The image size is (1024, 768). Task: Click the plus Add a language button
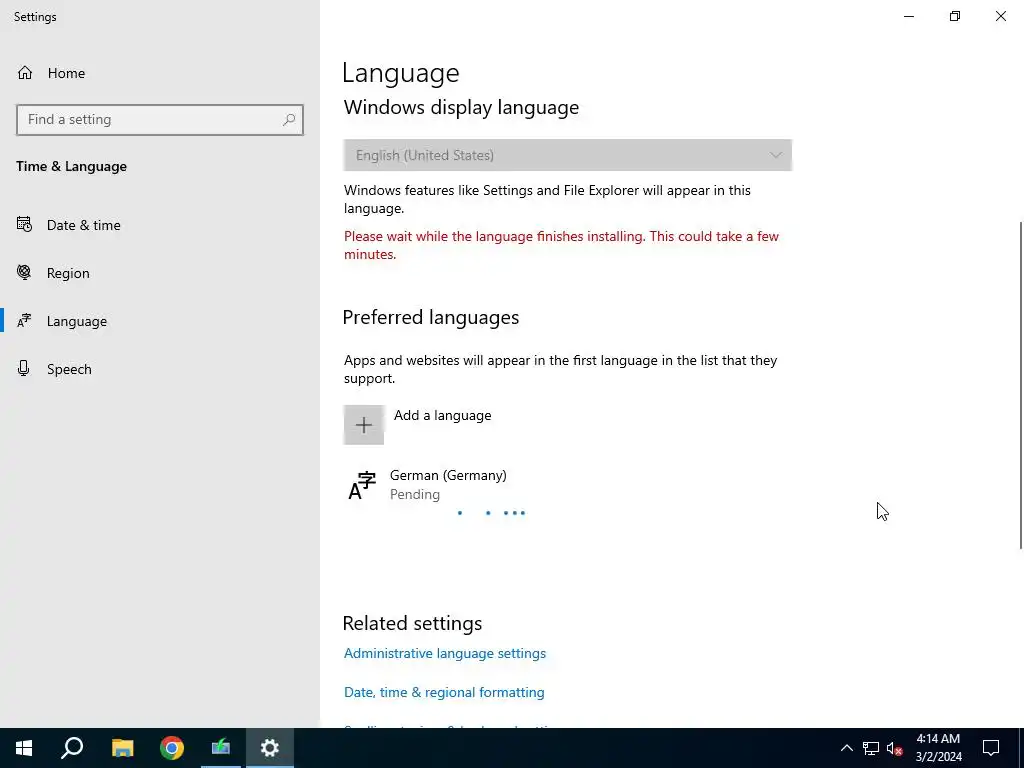click(364, 425)
